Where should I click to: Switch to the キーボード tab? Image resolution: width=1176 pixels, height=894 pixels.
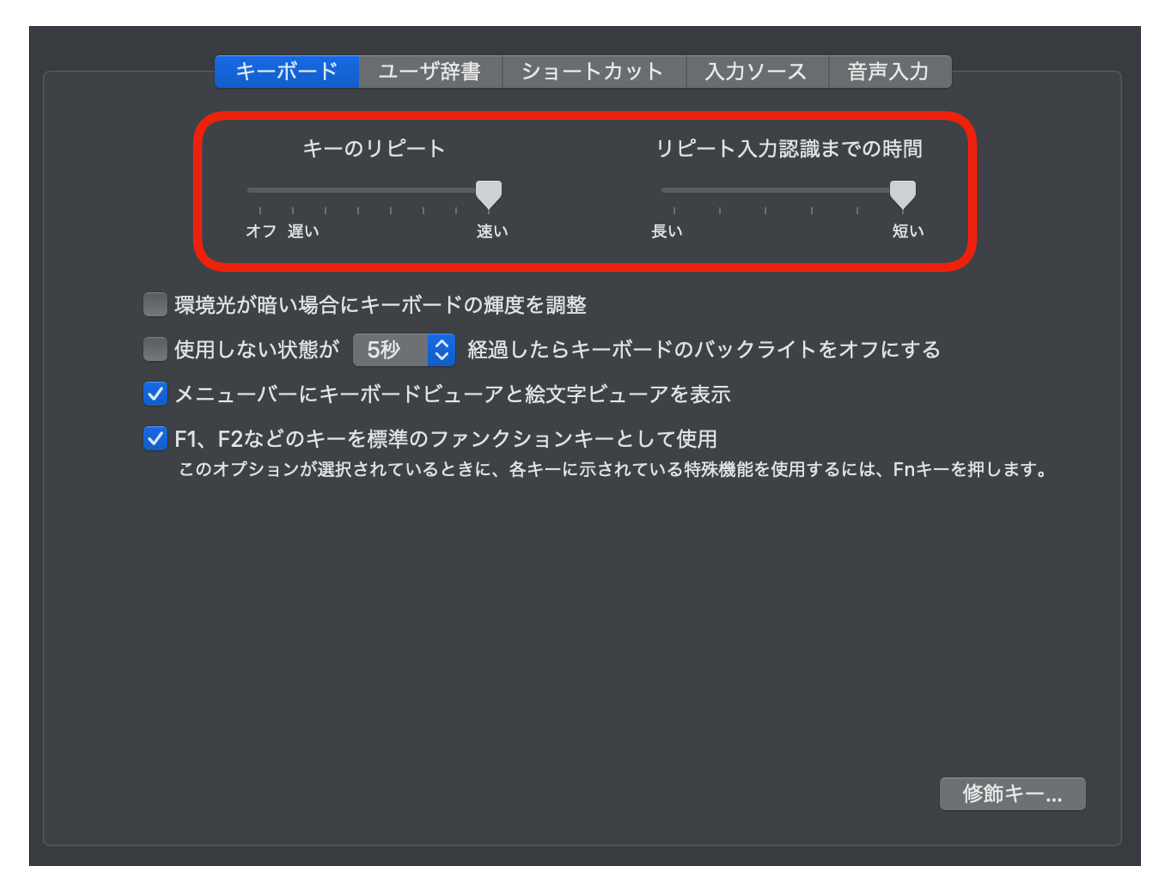tap(286, 72)
